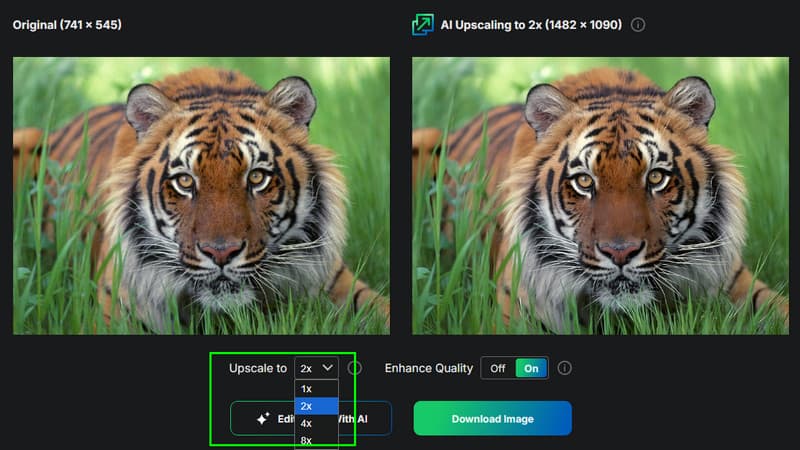Open the Upscale to dropdown box
The image size is (800, 450).
tap(316, 368)
